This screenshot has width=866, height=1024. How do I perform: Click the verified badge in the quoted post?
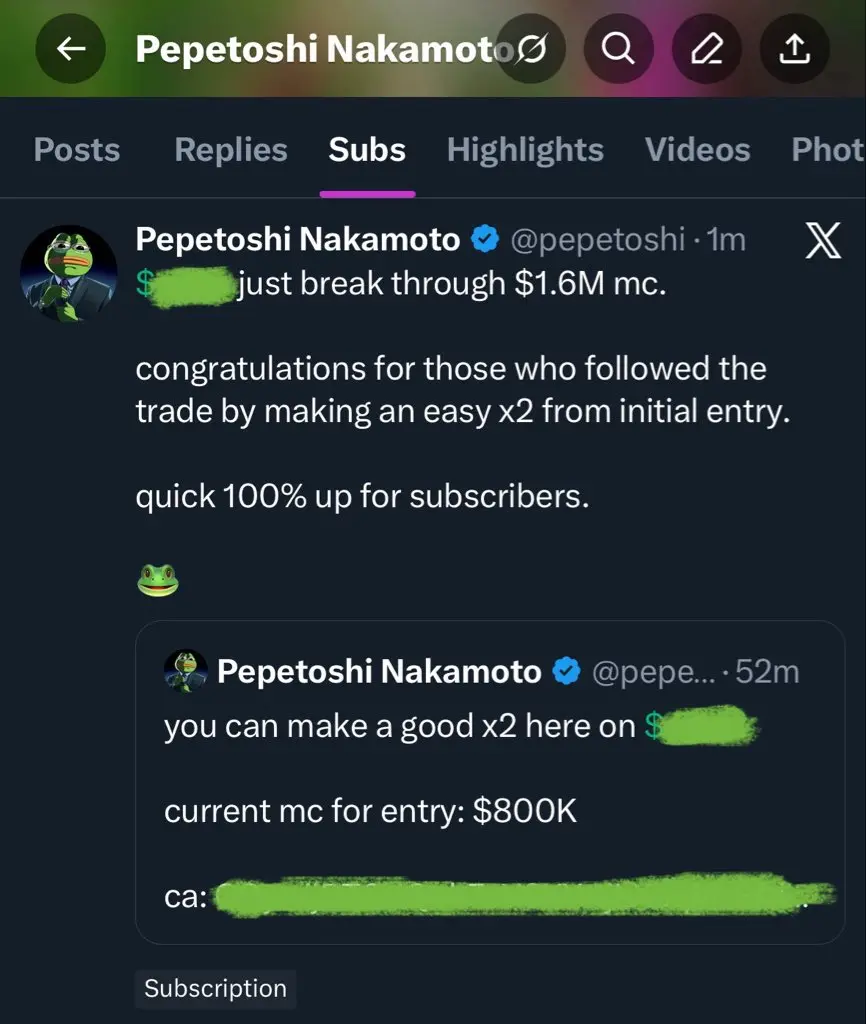(x=567, y=672)
